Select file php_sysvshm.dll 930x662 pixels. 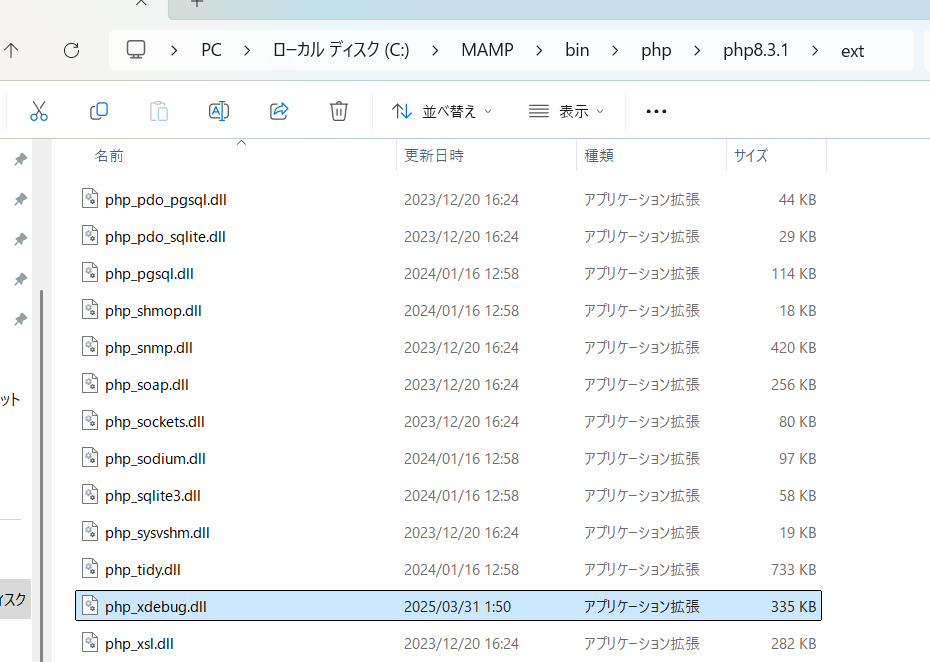click(x=448, y=532)
